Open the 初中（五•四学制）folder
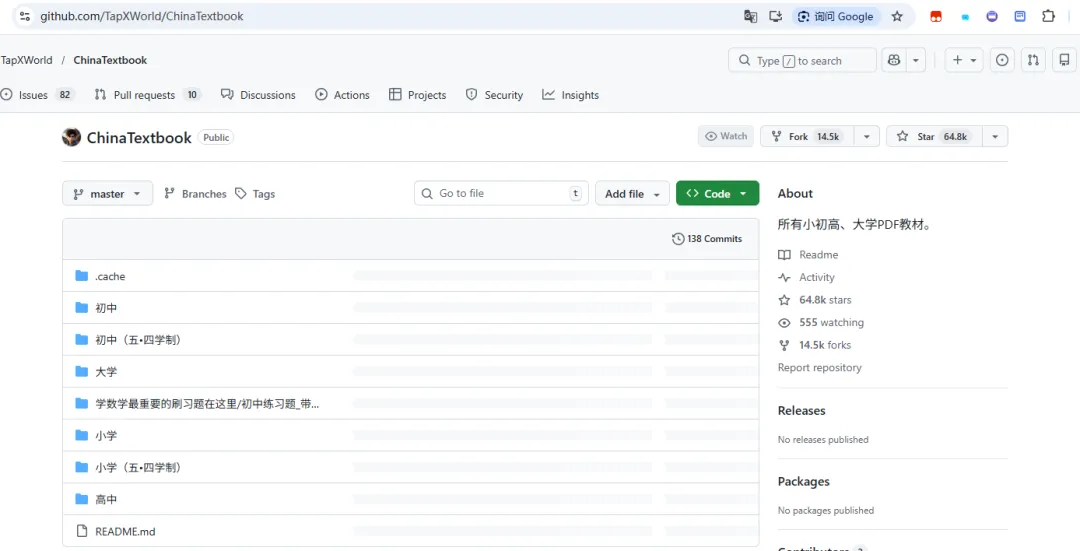The width and height of the screenshot is (1080, 551). pos(138,340)
